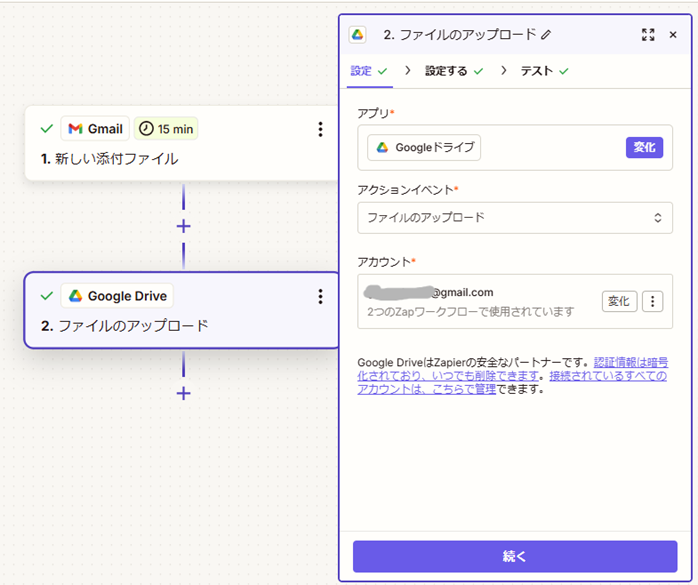This screenshot has width=698, height=585.
Task: Select the step 2 ファイルのアップロード card
Action: (182, 310)
